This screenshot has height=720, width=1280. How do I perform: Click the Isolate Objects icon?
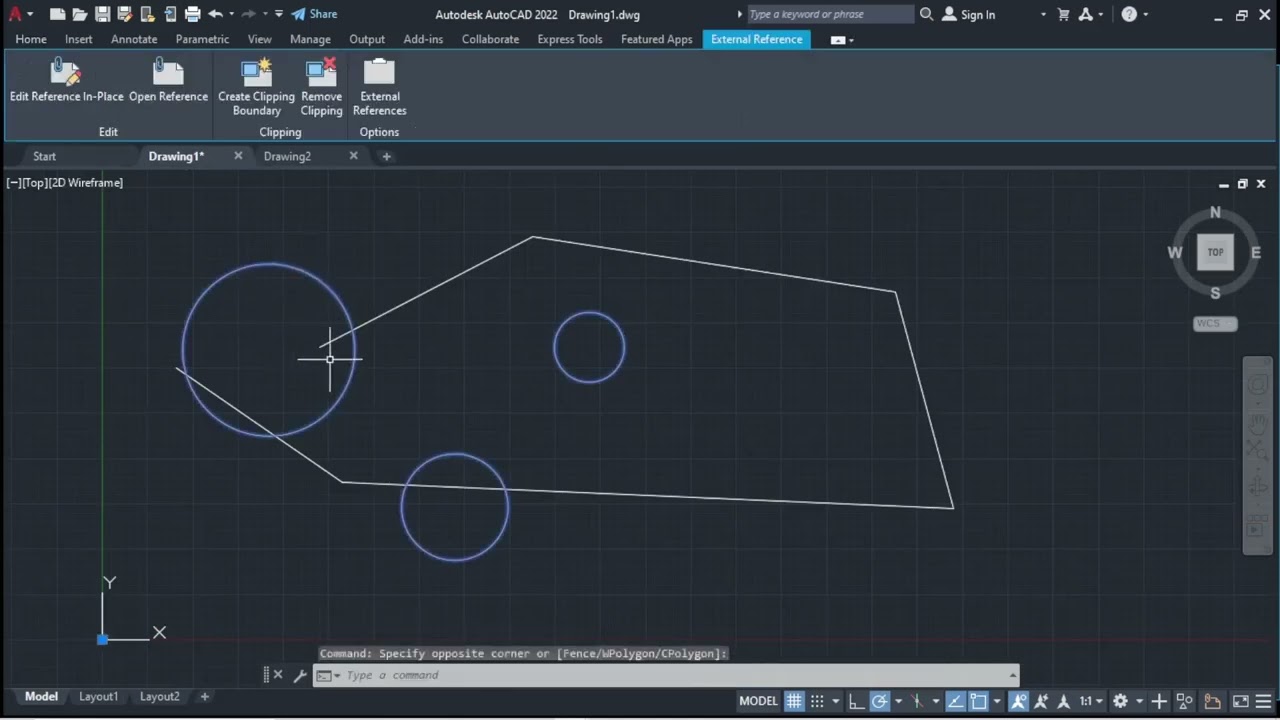coord(1185,701)
